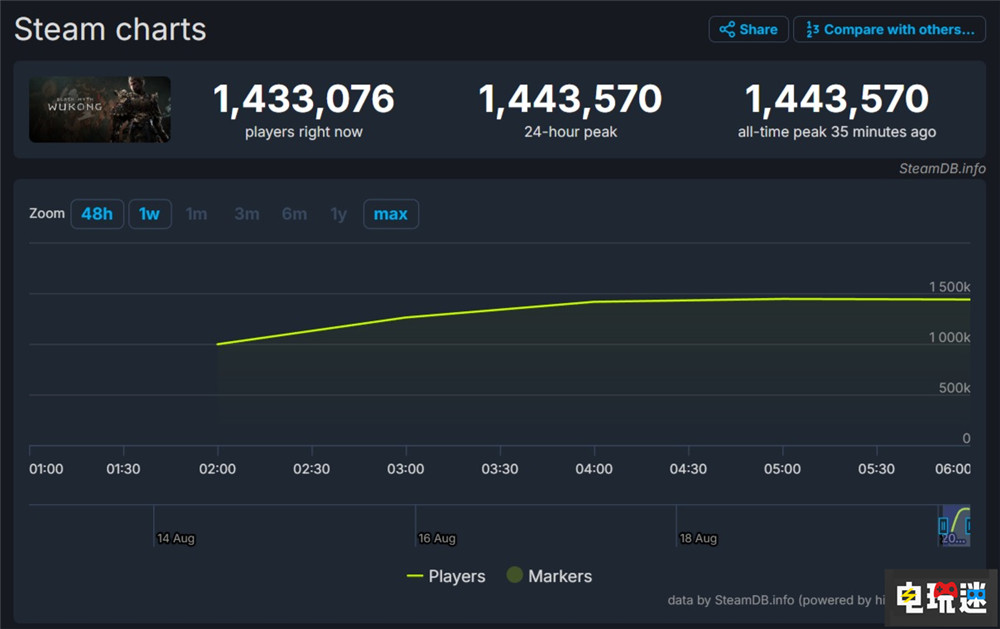Click the yellow-green Players line swatch

pos(415,576)
